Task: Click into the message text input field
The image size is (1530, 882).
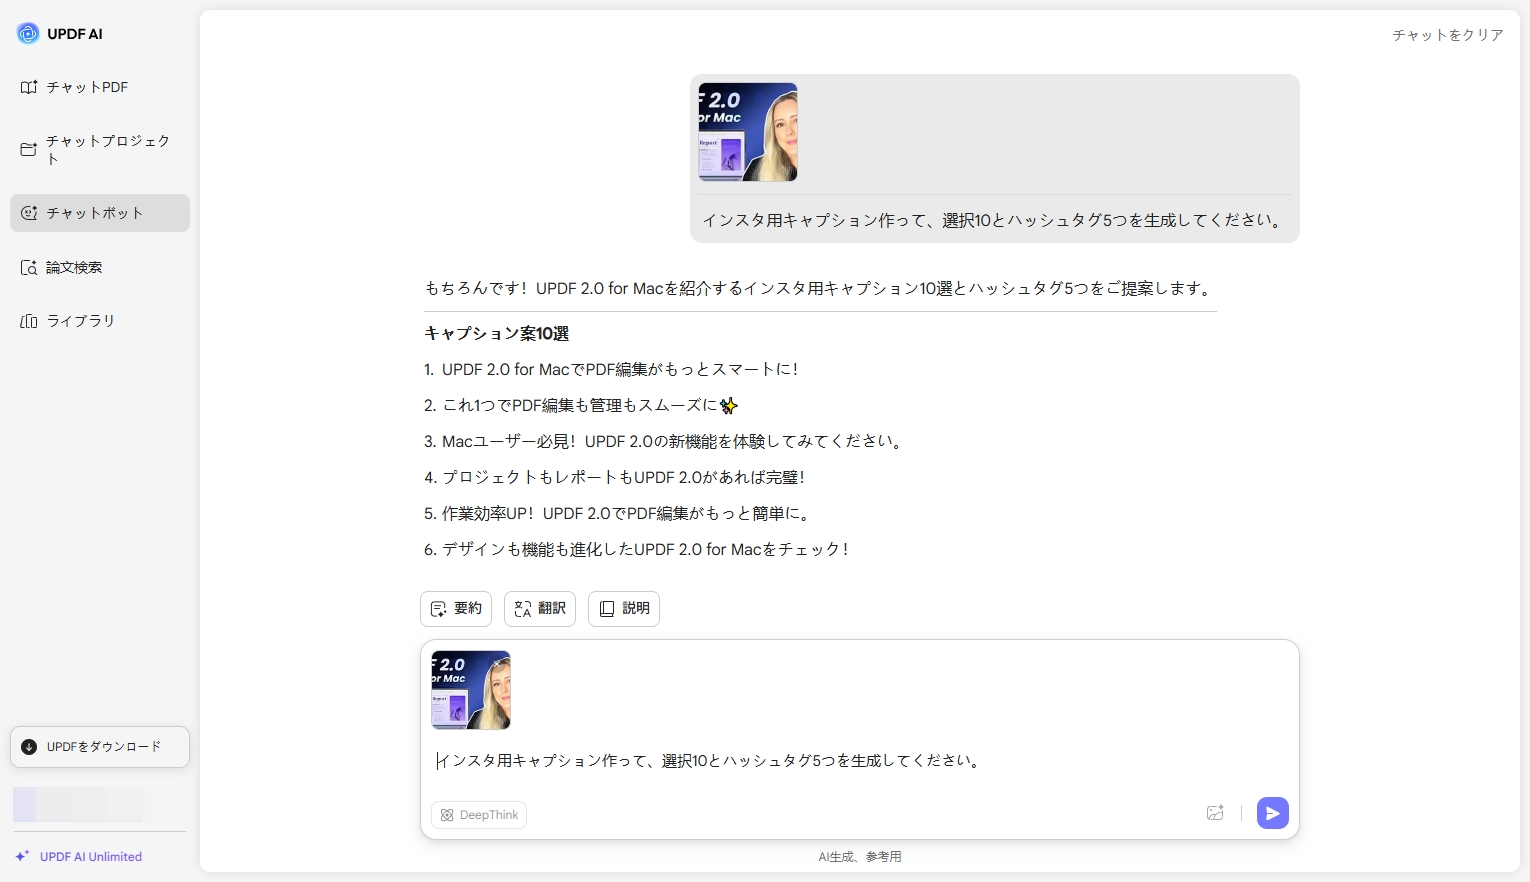Action: pyautogui.click(x=860, y=761)
